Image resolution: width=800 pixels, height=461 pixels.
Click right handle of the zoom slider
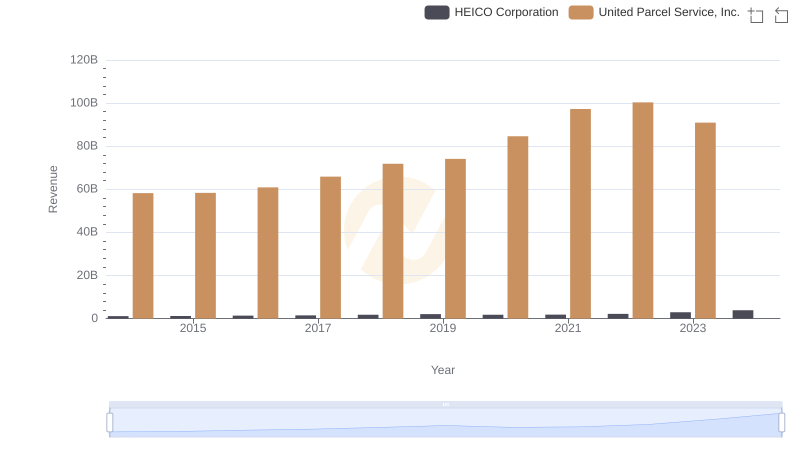tap(782, 423)
